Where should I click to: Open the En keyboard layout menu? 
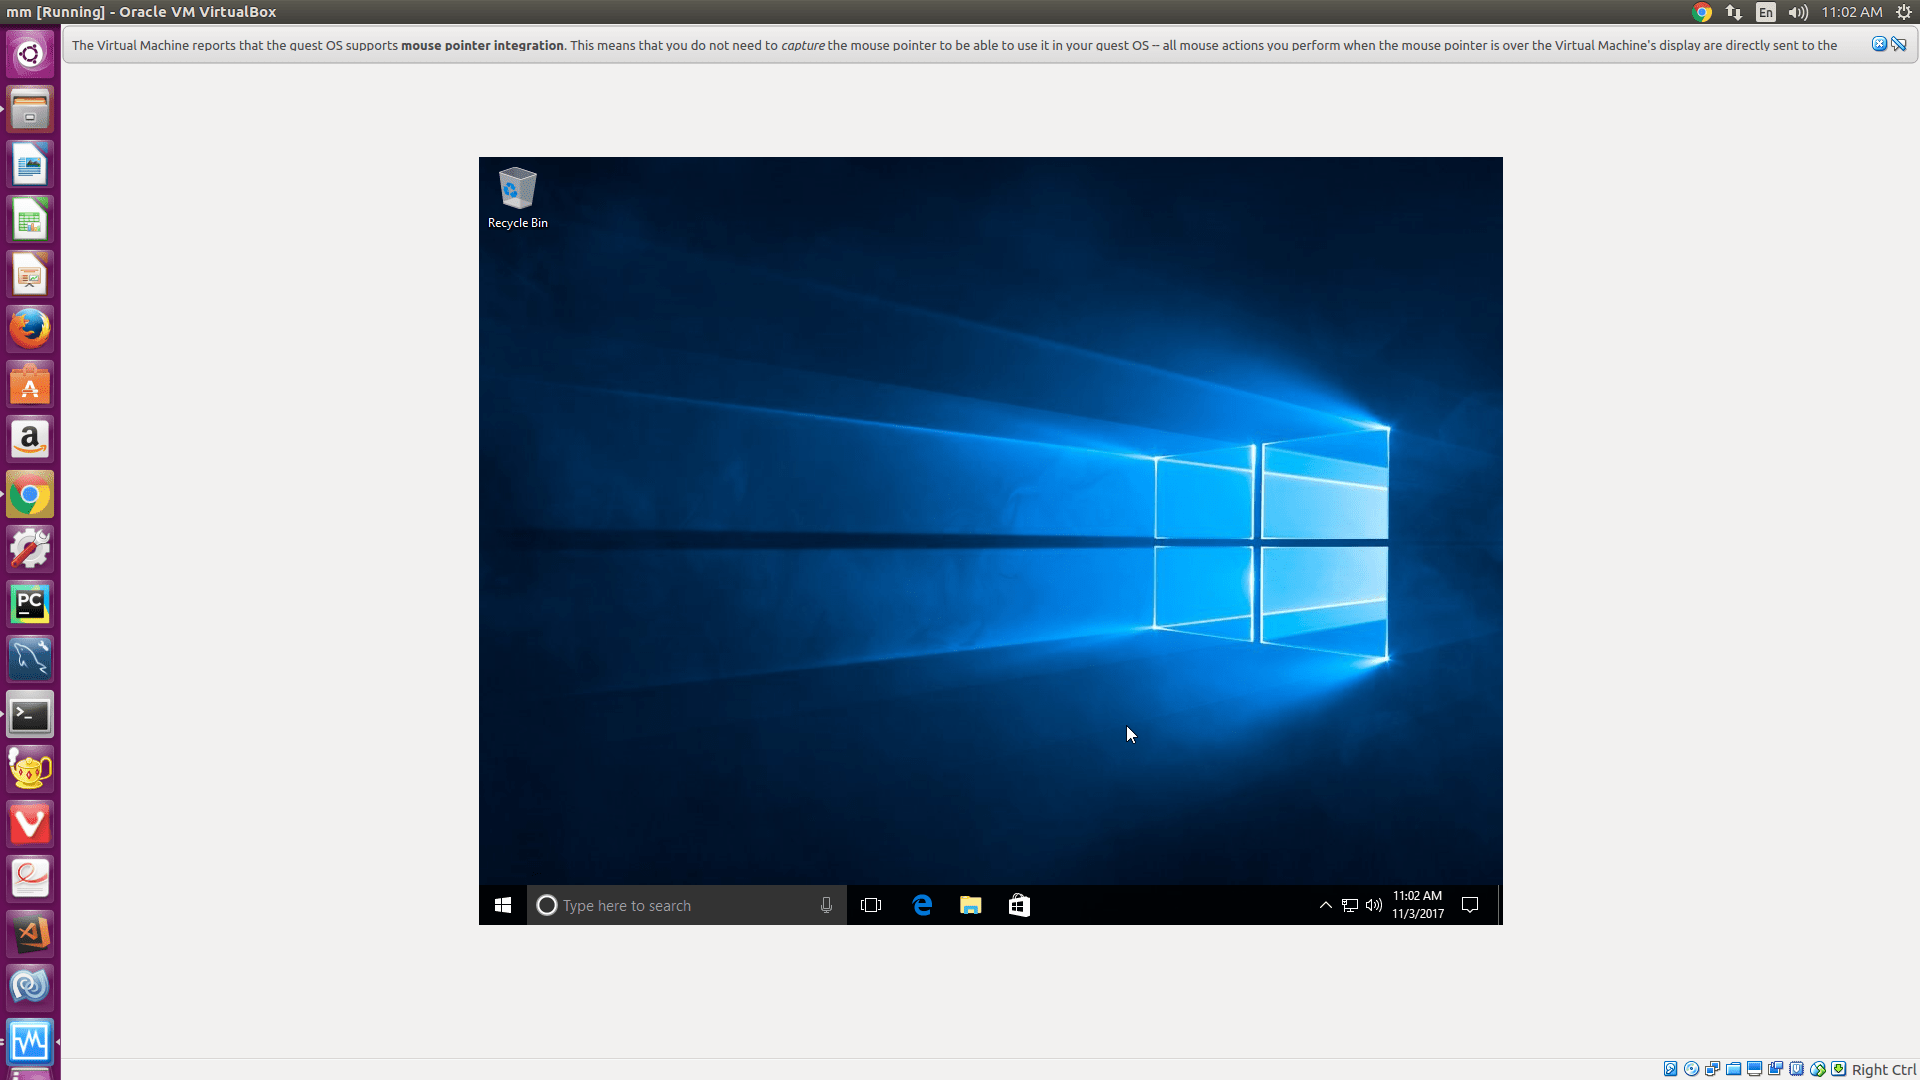[x=1766, y=12]
